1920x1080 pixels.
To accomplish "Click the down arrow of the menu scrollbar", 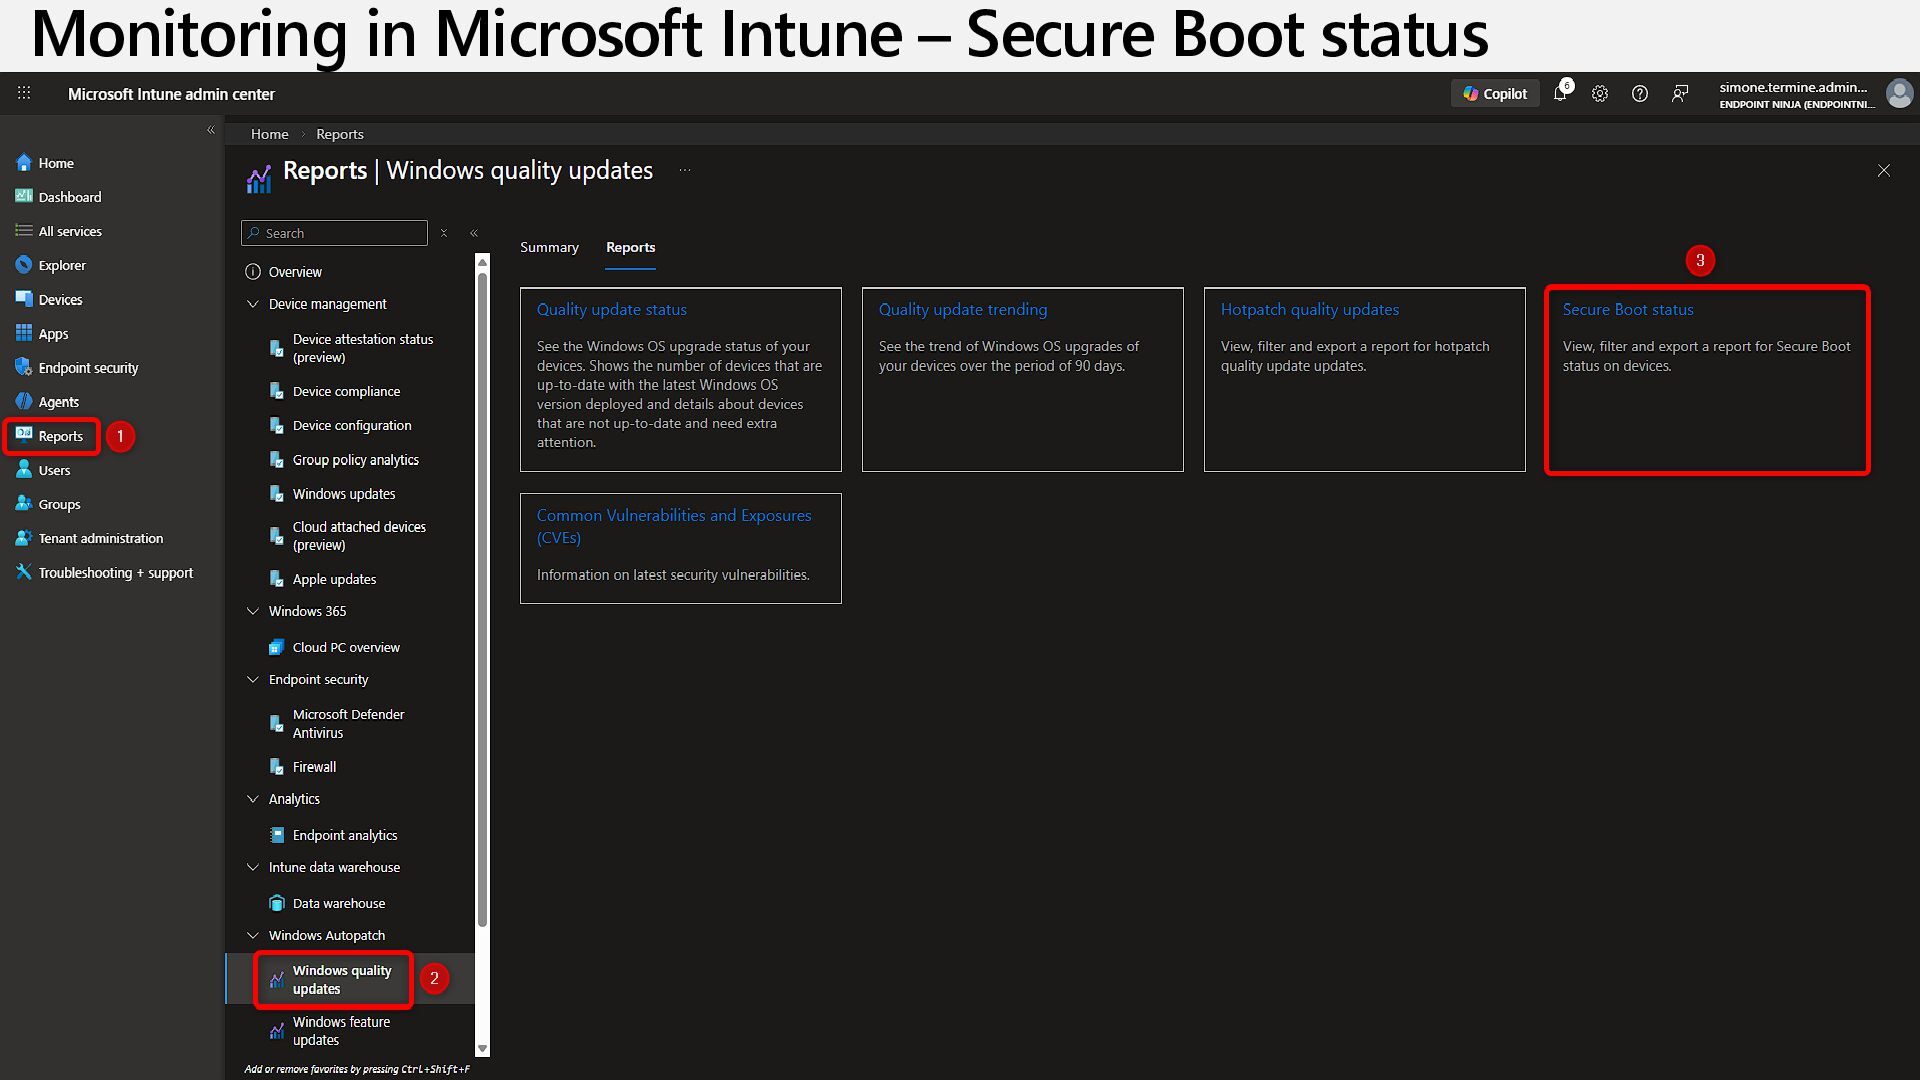I will [x=483, y=1049].
